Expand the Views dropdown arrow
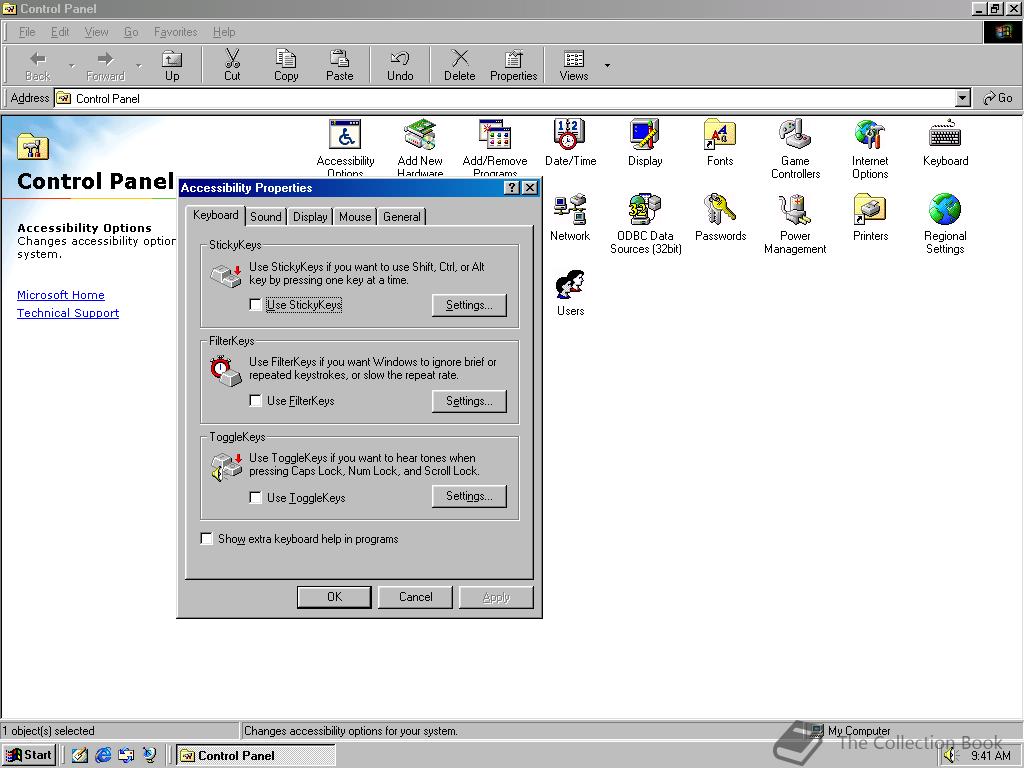The image size is (1024, 768). [x=607, y=65]
